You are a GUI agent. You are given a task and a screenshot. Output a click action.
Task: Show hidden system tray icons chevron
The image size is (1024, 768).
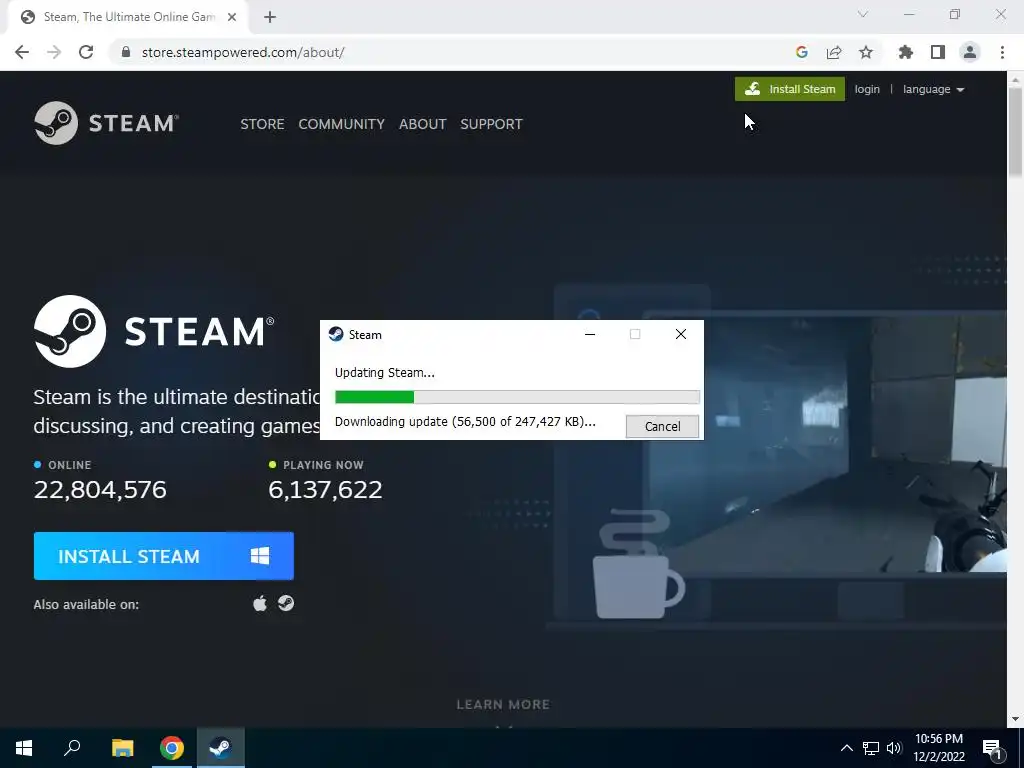(x=846, y=748)
